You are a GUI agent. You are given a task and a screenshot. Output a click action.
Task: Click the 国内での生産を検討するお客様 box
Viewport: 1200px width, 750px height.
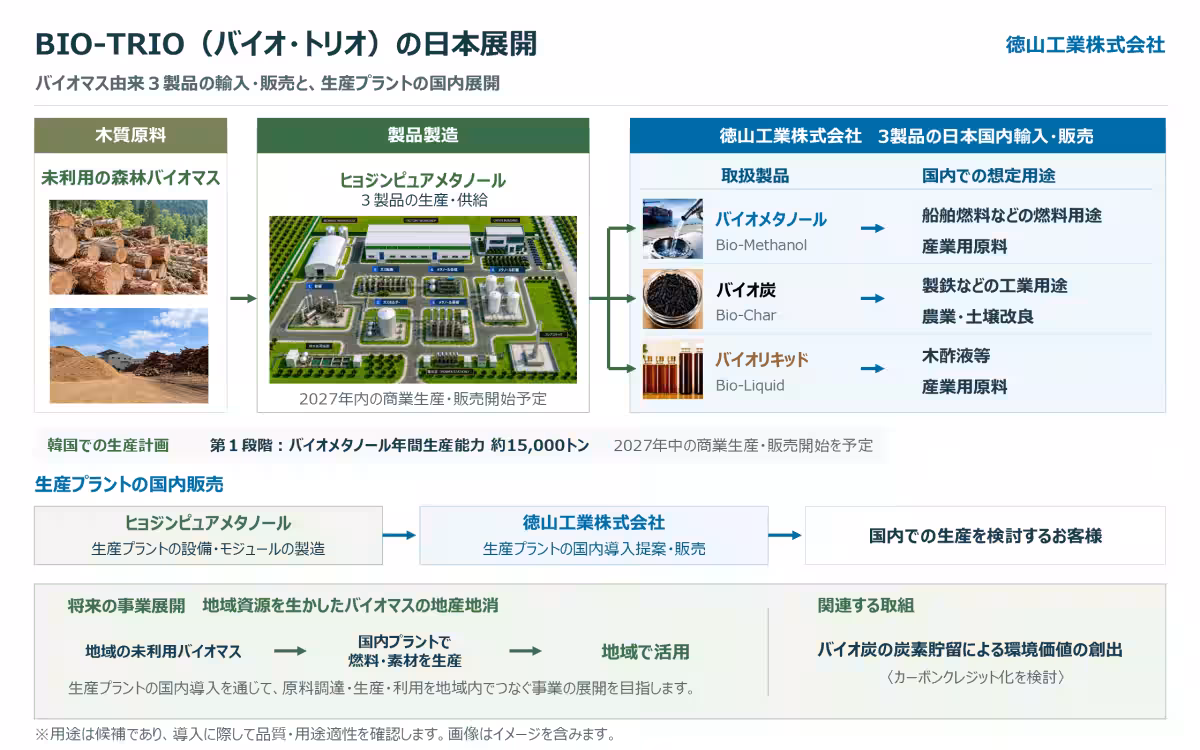click(x=985, y=535)
